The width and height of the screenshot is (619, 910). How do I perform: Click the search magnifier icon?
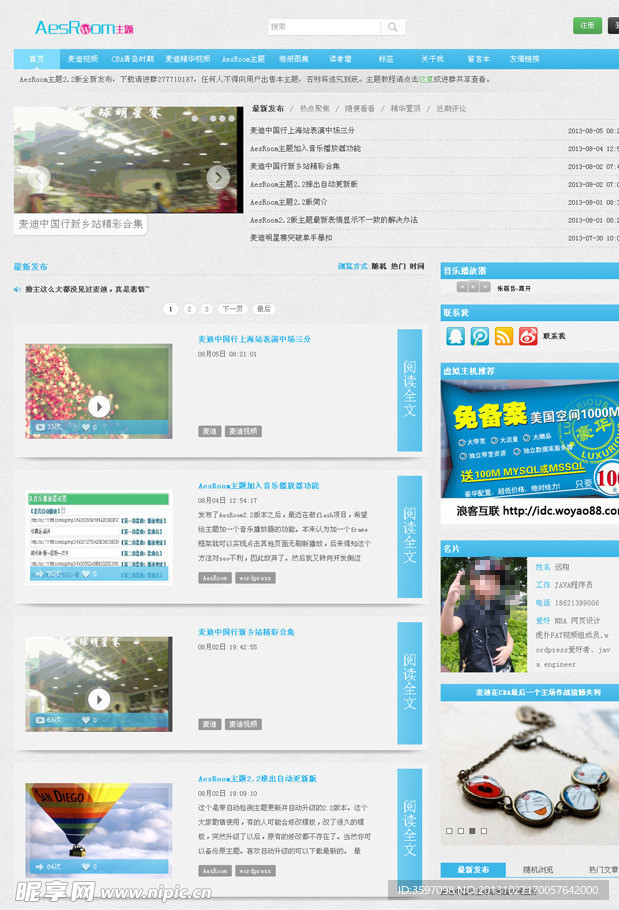point(393,27)
